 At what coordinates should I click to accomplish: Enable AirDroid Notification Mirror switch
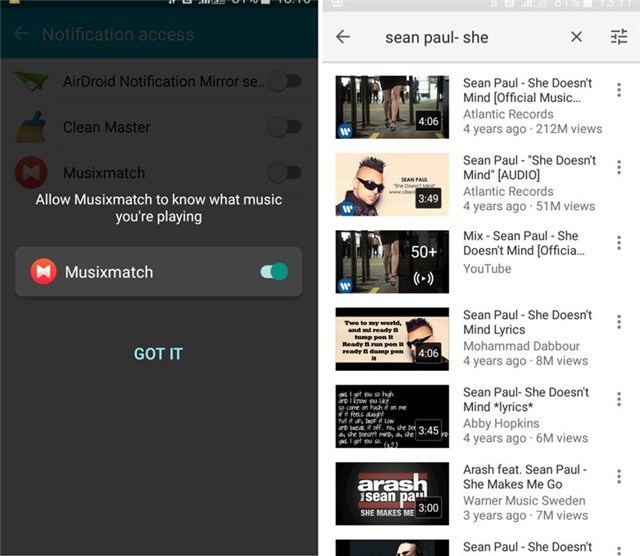(x=284, y=81)
